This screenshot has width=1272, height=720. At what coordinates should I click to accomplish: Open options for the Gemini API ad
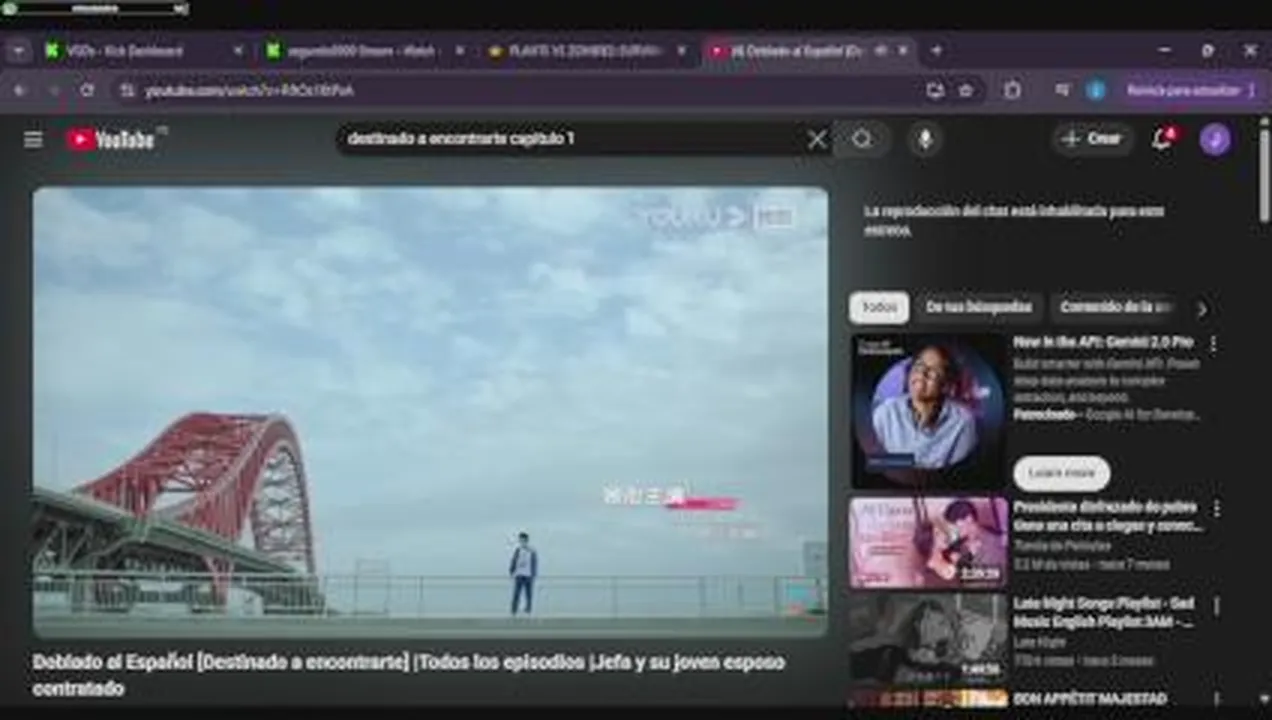(x=1213, y=344)
